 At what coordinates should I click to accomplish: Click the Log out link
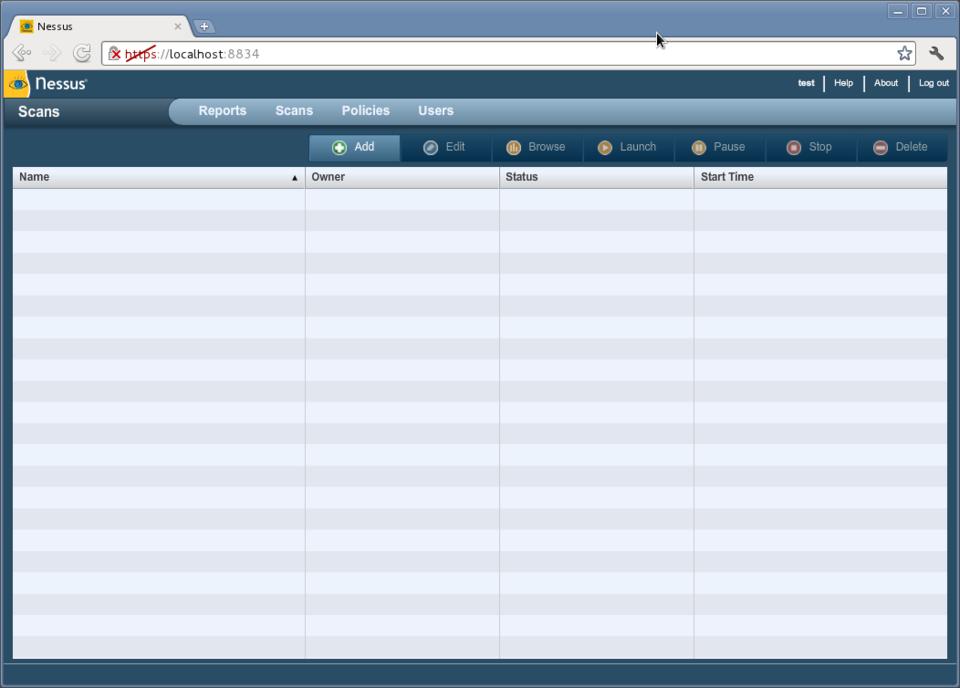click(x=933, y=83)
